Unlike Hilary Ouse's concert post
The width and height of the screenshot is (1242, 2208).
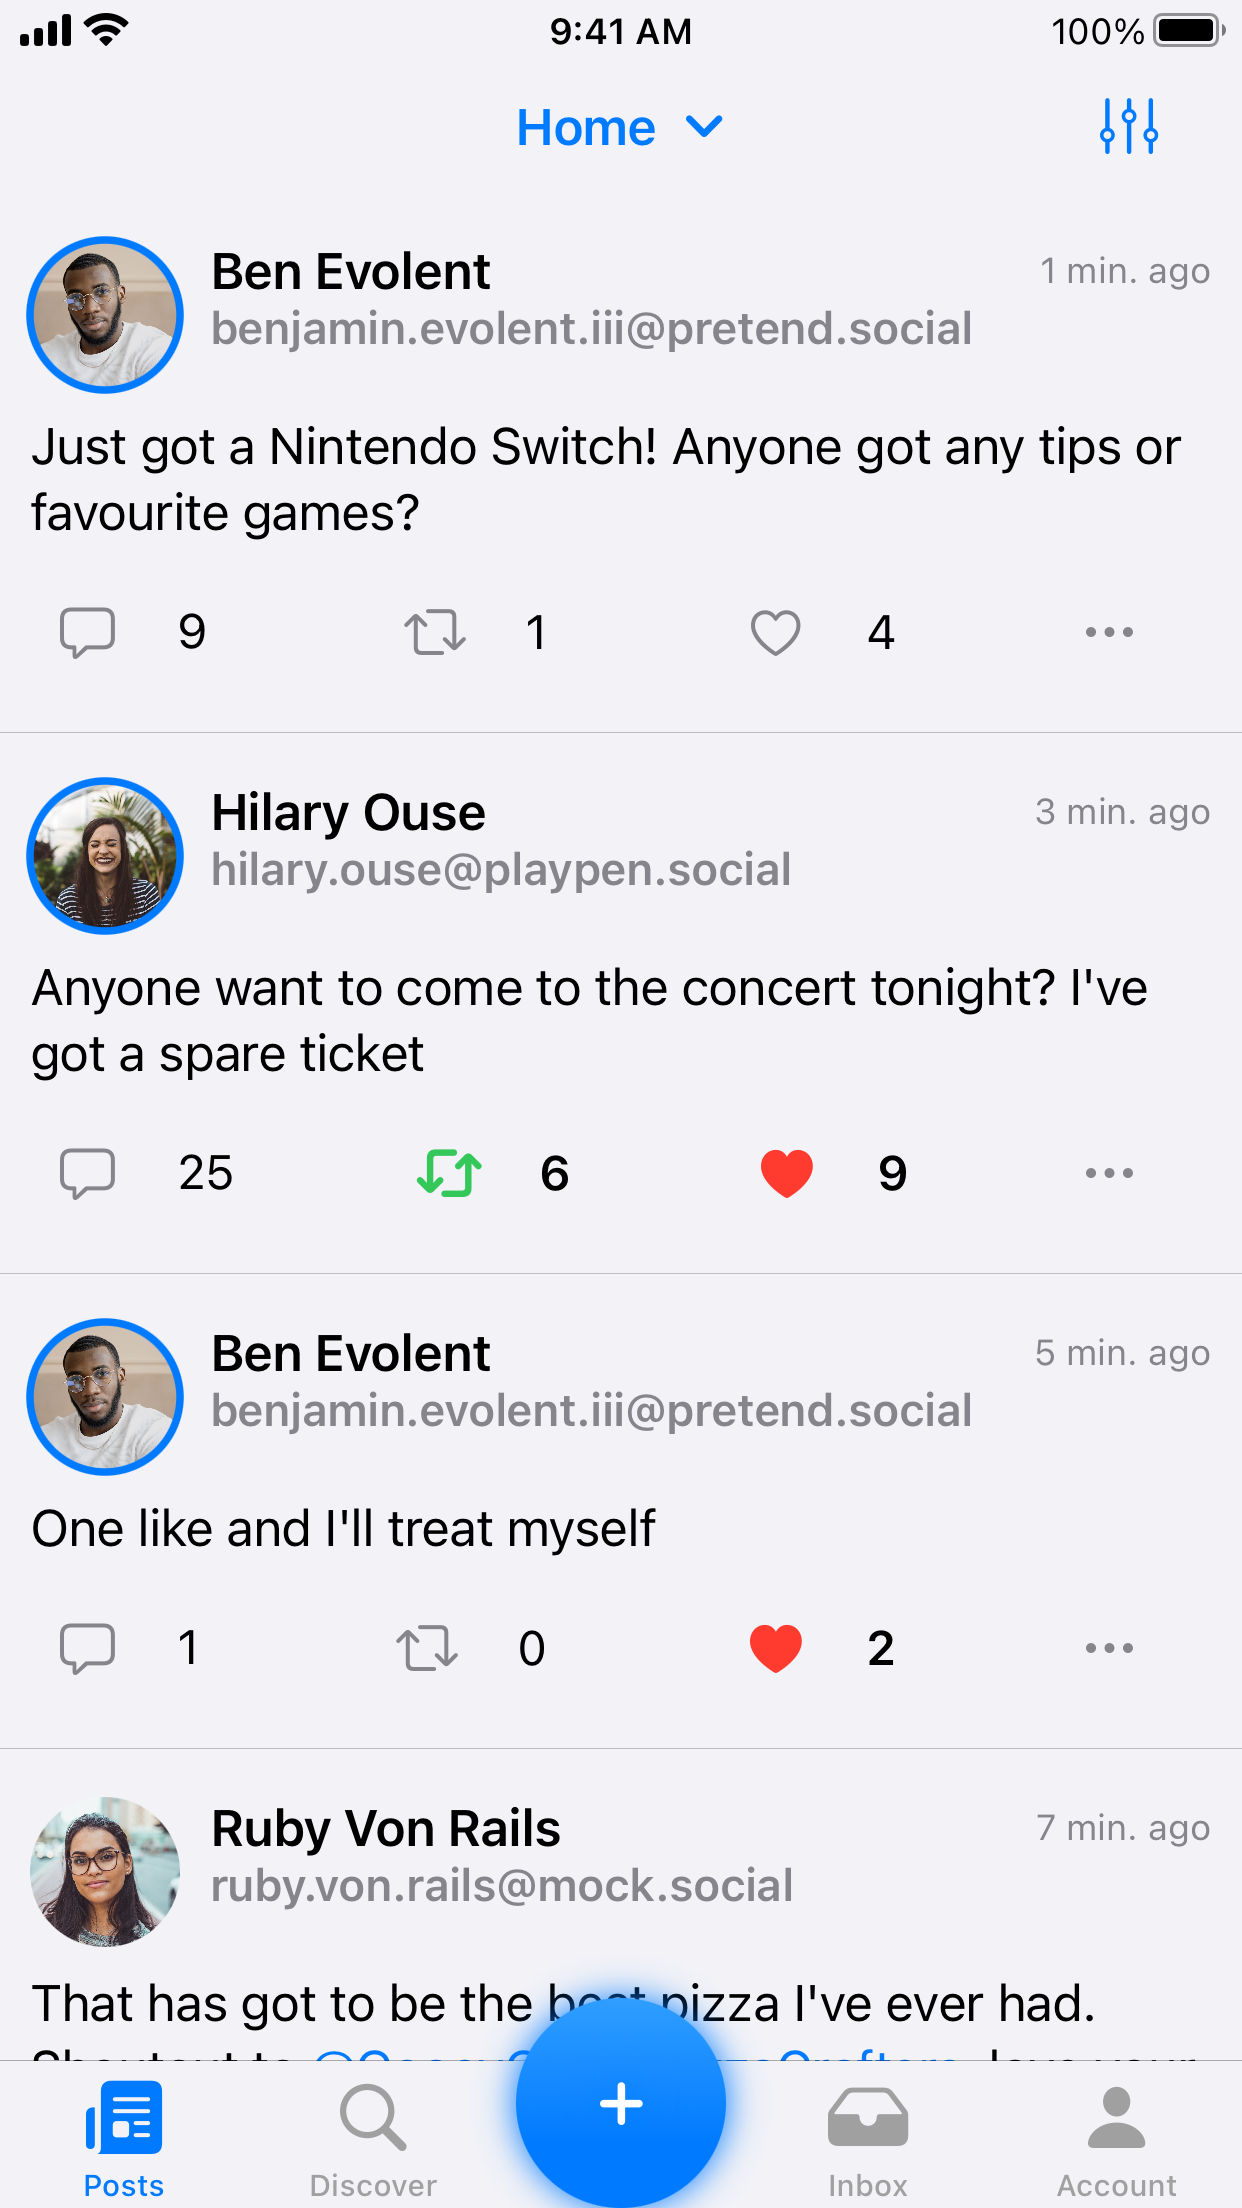(787, 1173)
